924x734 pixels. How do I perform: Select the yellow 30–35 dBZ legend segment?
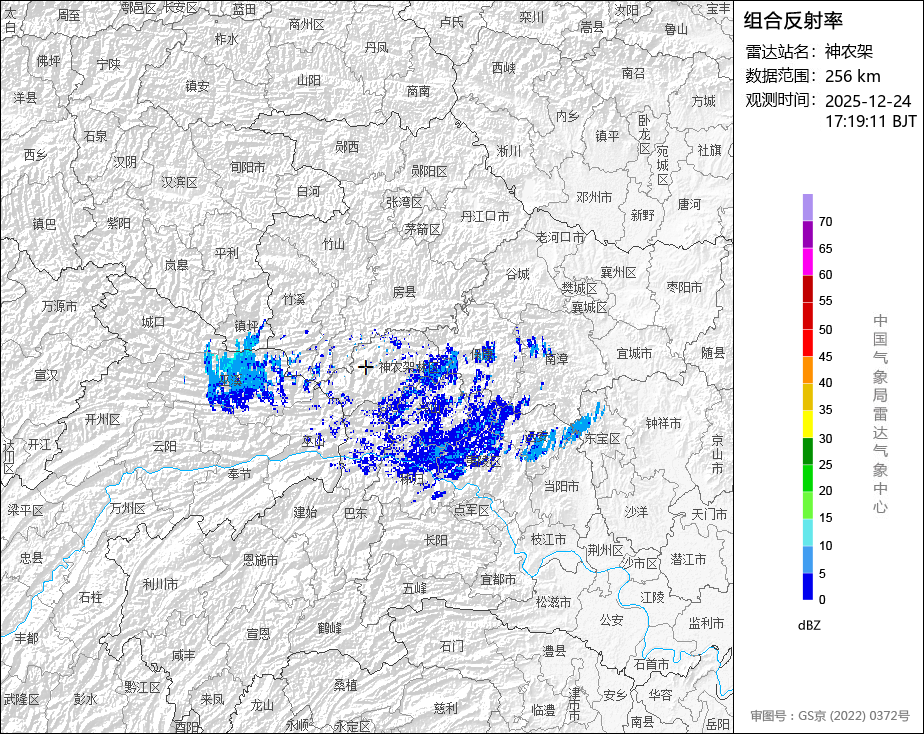pyautogui.click(x=808, y=424)
